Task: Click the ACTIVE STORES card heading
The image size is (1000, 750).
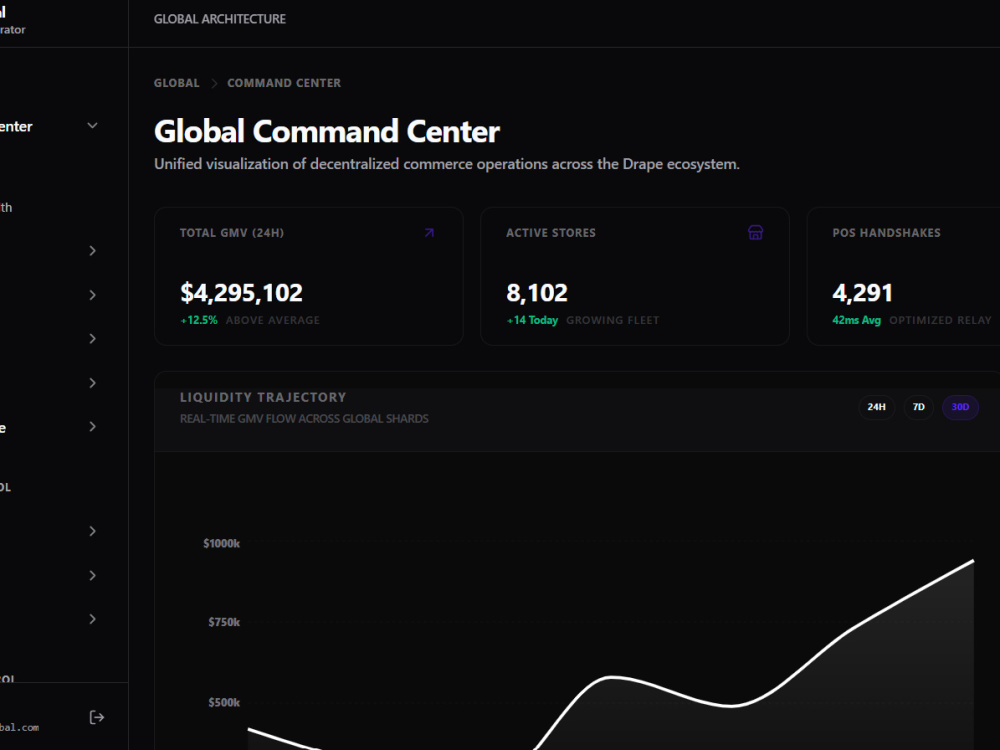Action: point(551,233)
